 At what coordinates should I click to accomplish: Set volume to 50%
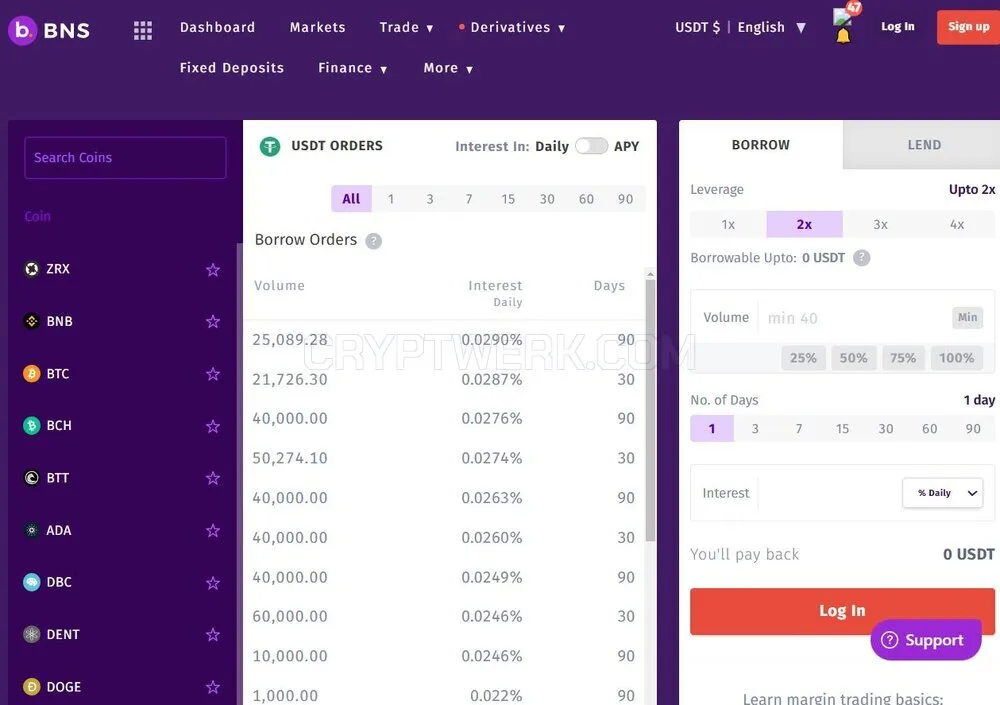click(853, 359)
